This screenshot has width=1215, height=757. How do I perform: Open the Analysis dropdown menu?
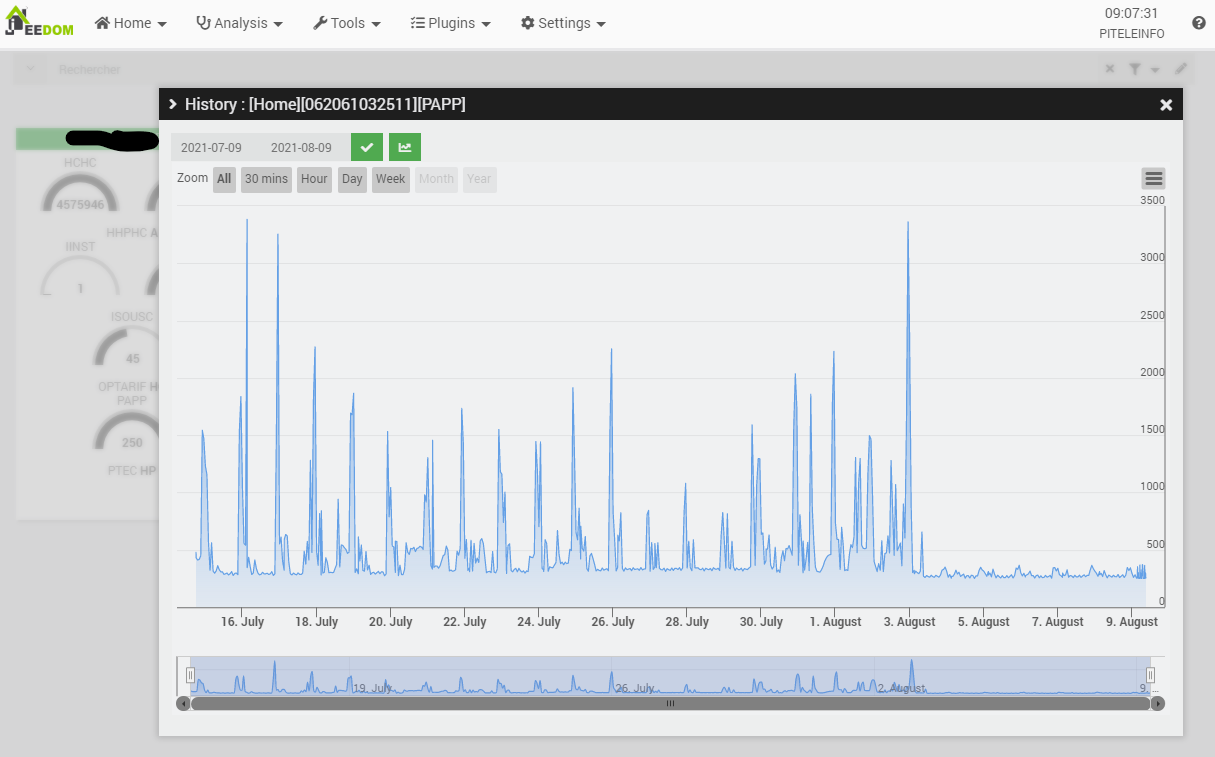tap(240, 23)
